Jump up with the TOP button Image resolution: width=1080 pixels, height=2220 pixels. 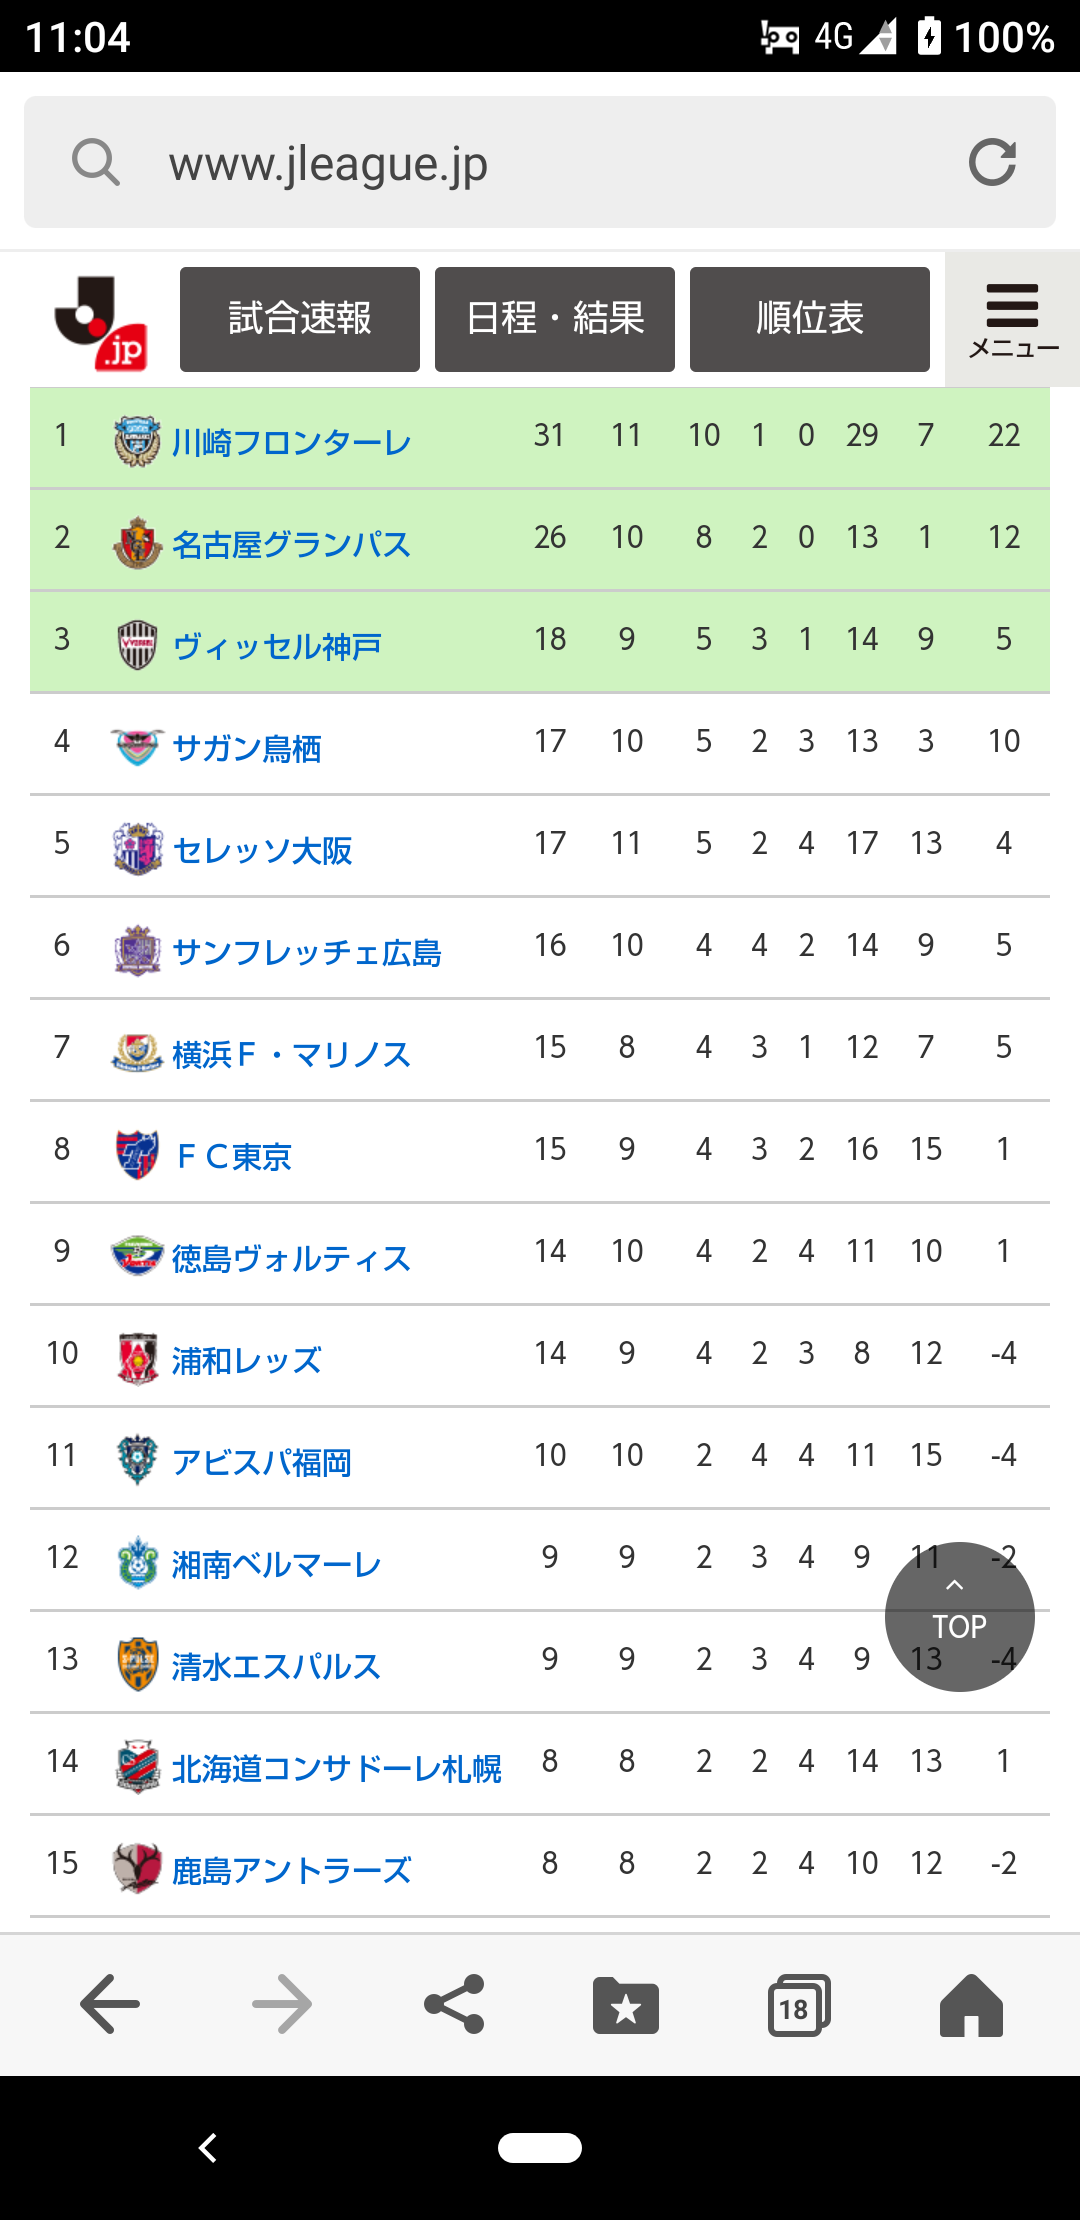point(960,1617)
